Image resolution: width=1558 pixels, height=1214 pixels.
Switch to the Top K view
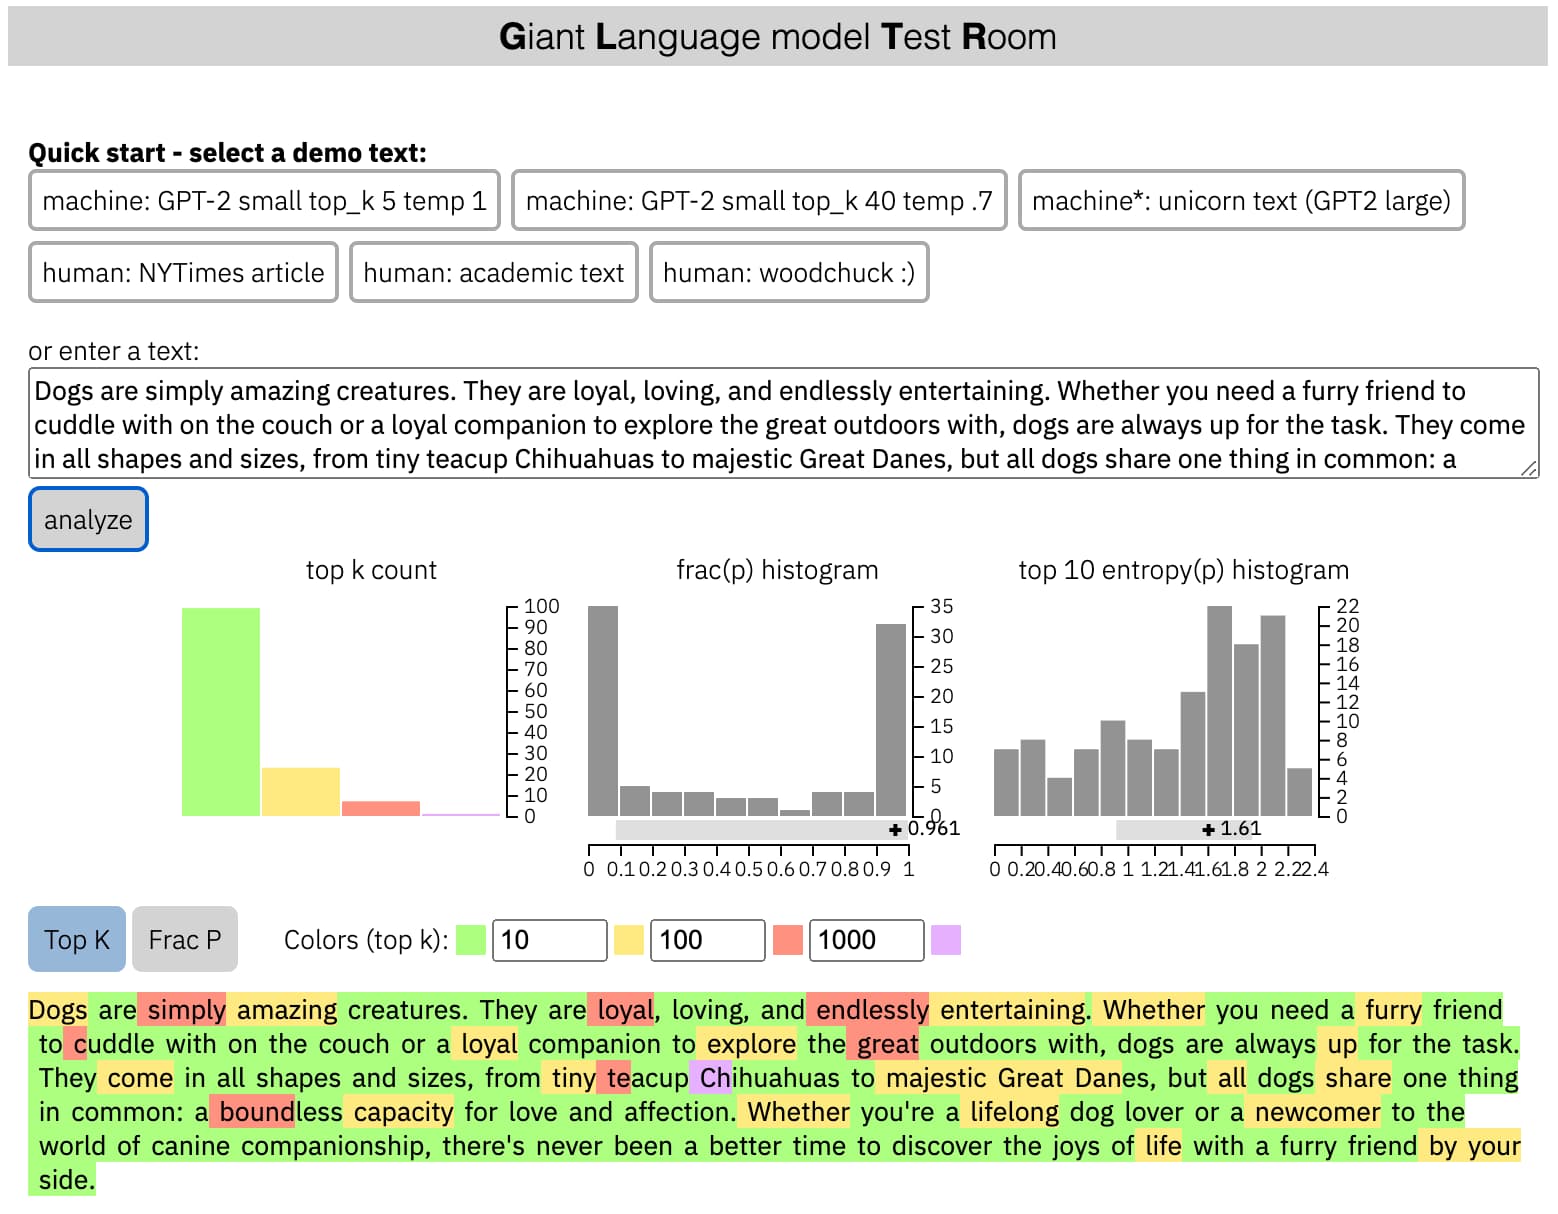(75, 939)
